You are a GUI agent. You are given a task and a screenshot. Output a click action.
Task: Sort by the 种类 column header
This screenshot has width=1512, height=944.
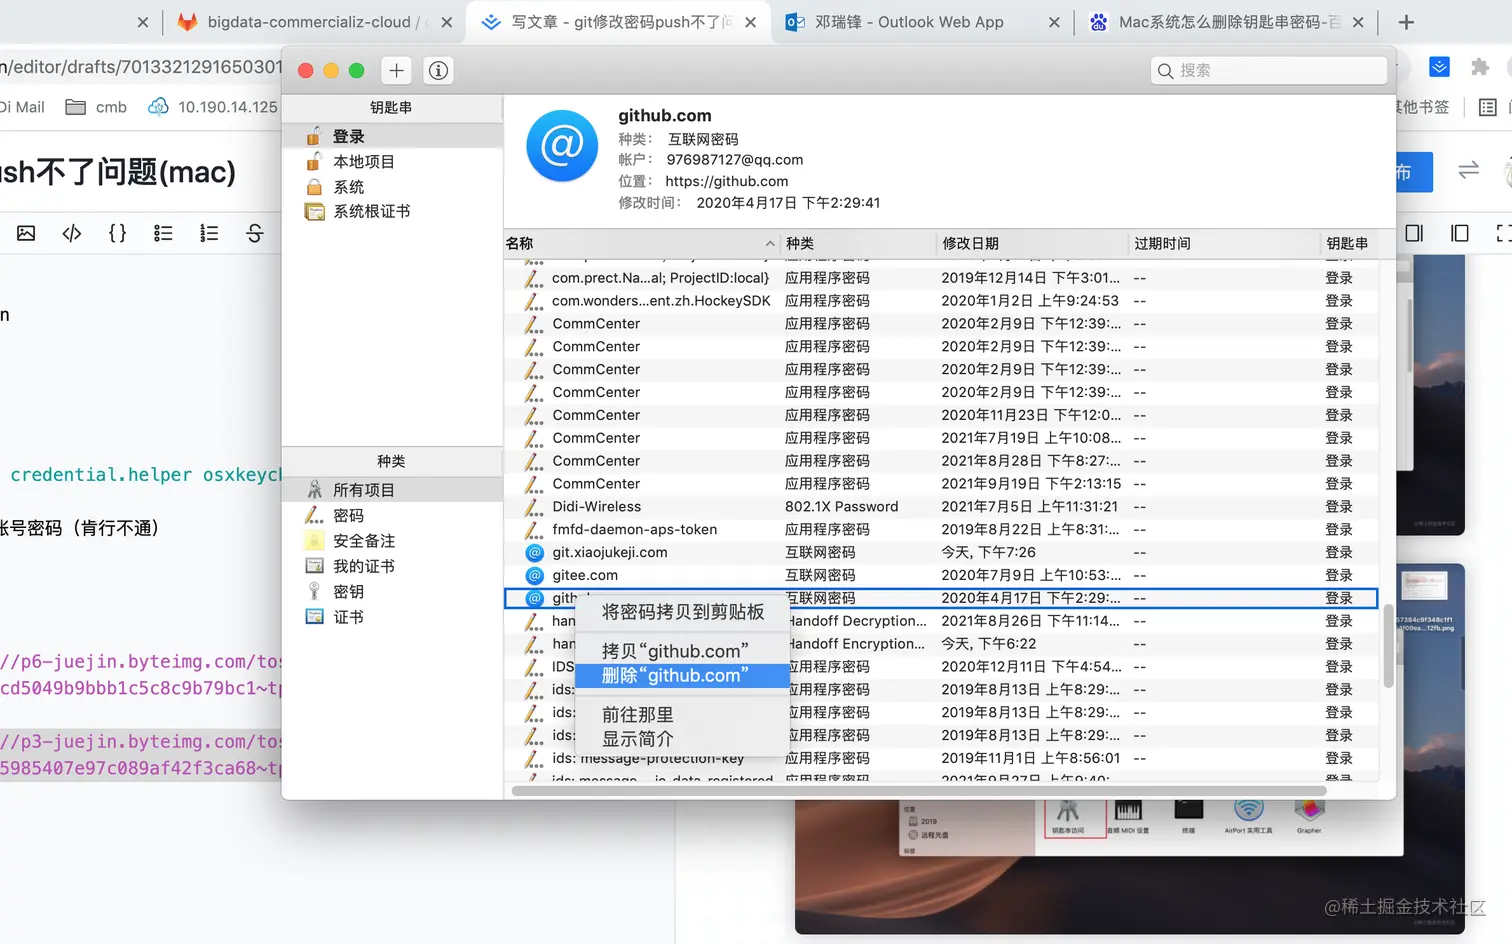[x=858, y=243]
